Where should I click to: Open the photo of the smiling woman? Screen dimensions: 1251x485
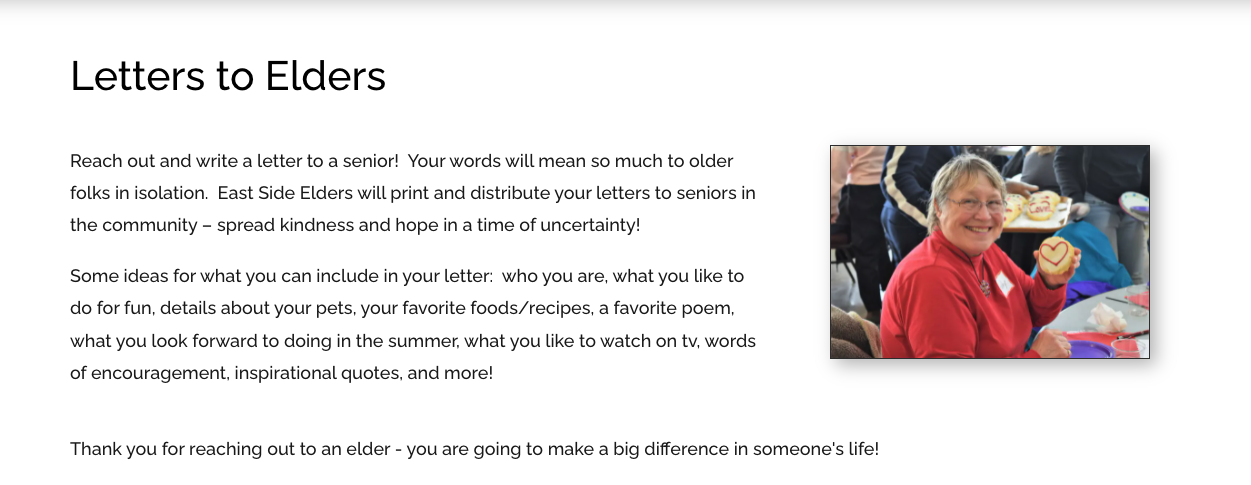point(989,252)
